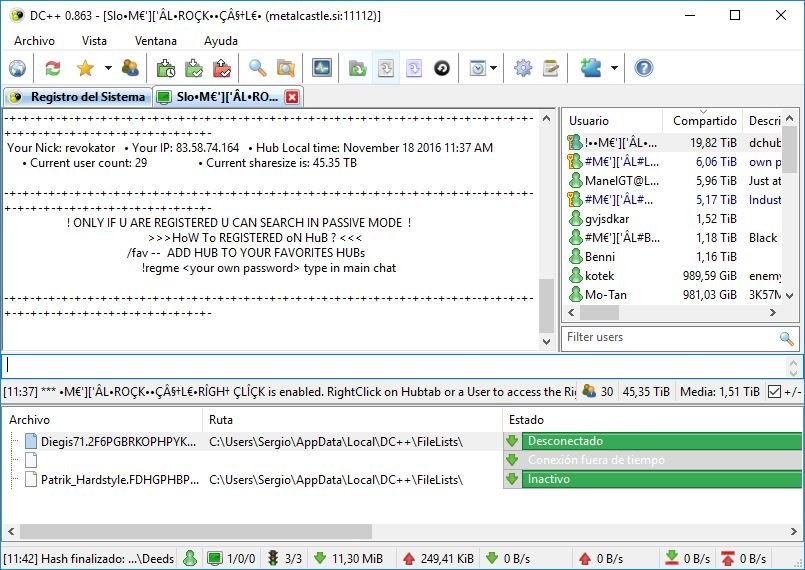Click the Reconnect red-green arrows icon
The height and width of the screenshot is (570, 805).
(52, 68)
